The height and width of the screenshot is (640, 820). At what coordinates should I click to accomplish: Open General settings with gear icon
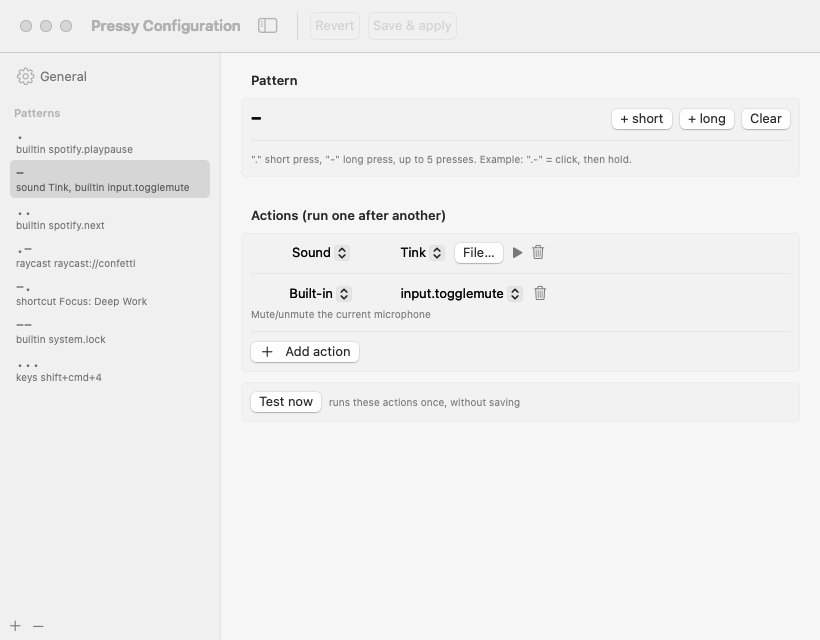click(x=52, y=76)
